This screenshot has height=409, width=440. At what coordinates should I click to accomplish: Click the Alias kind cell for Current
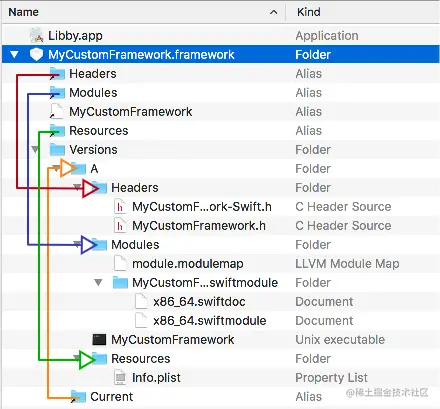309,396
